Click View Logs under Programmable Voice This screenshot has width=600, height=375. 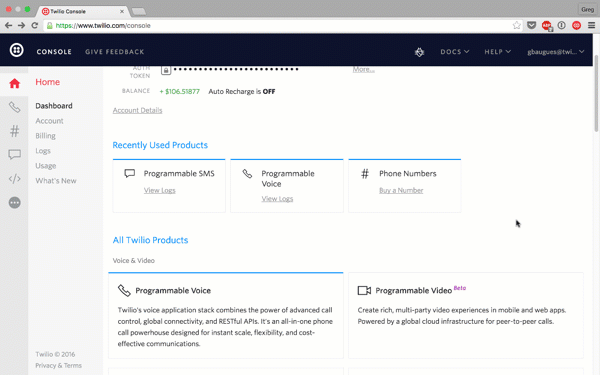[x=277, y=199]
